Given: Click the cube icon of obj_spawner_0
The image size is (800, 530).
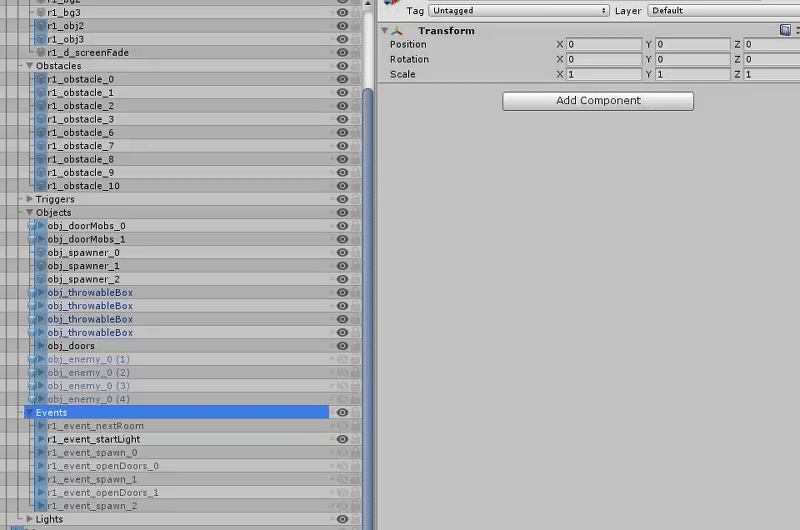Looking at the screenshot, I should click(x=41, y=253).
